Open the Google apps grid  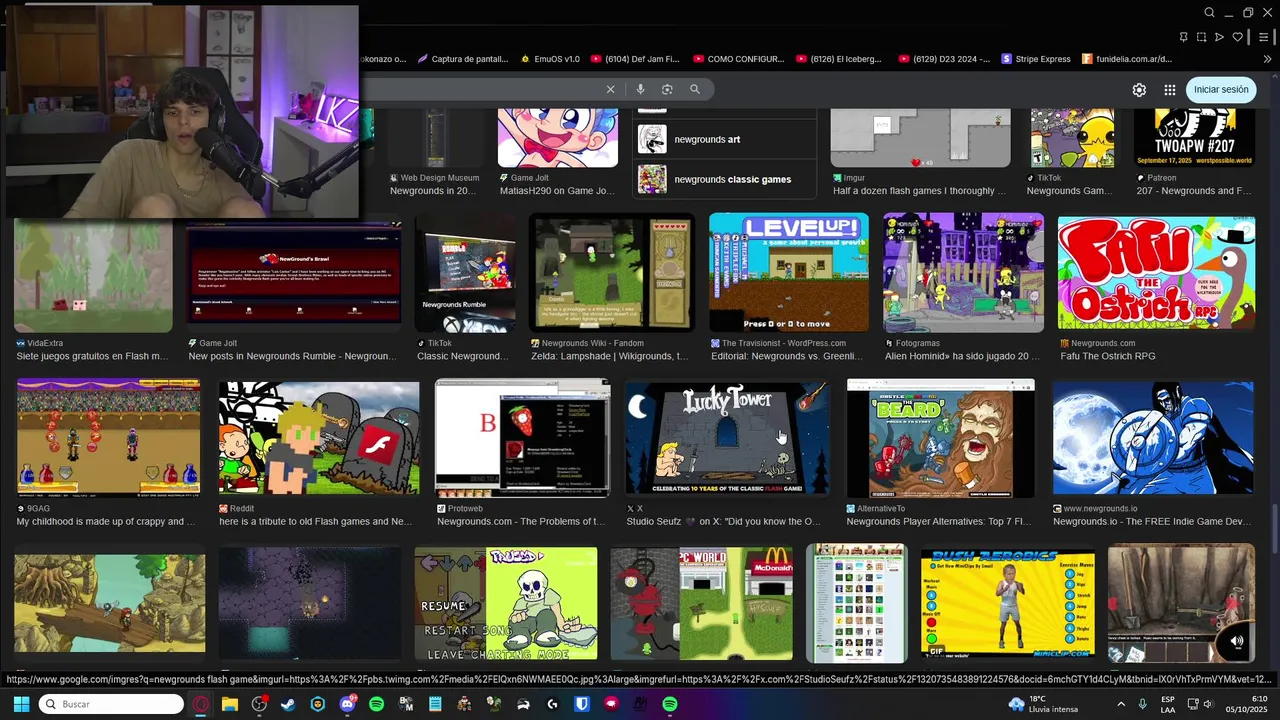click(x=1169, y=90)
